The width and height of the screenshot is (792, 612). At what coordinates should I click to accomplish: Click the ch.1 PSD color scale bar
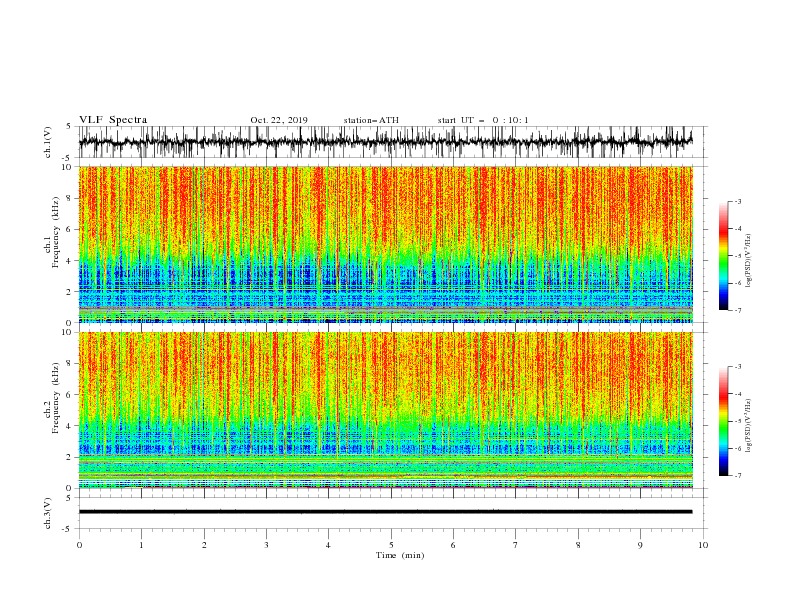[723, 255]
